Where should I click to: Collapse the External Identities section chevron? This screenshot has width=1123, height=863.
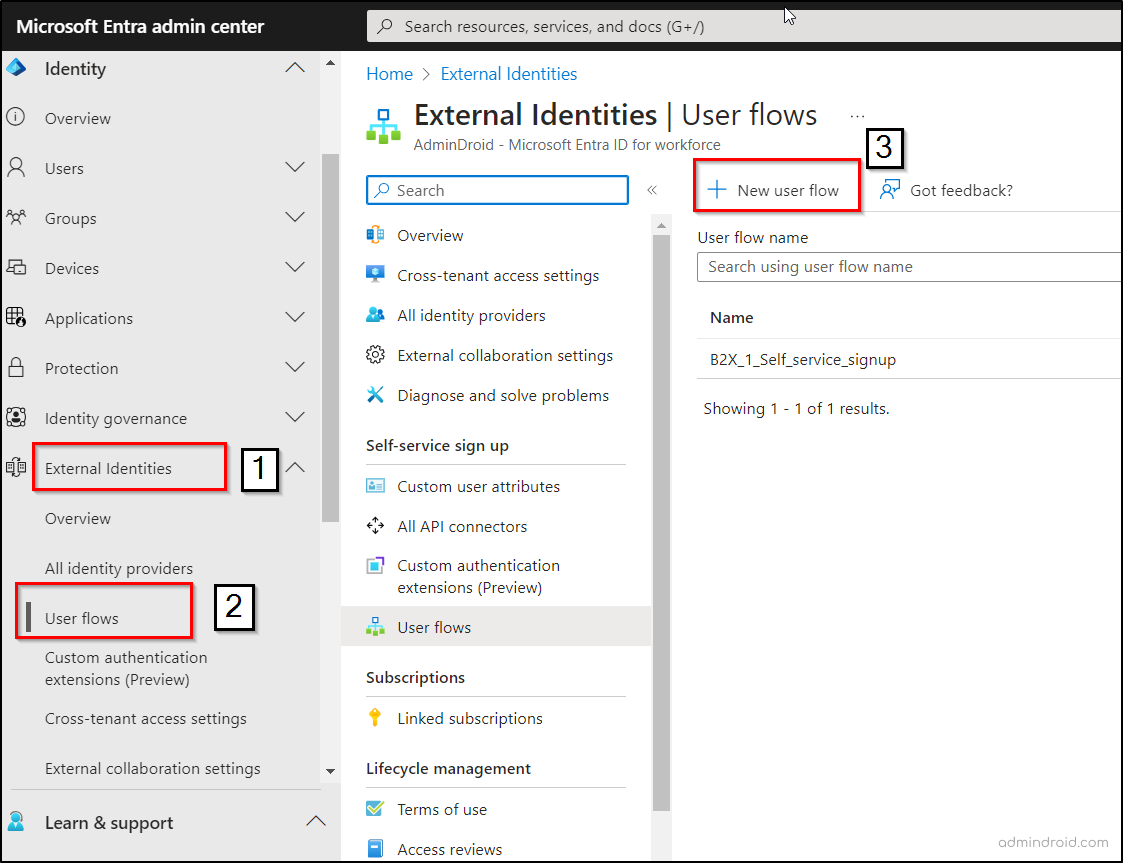[x=295, y=467]
